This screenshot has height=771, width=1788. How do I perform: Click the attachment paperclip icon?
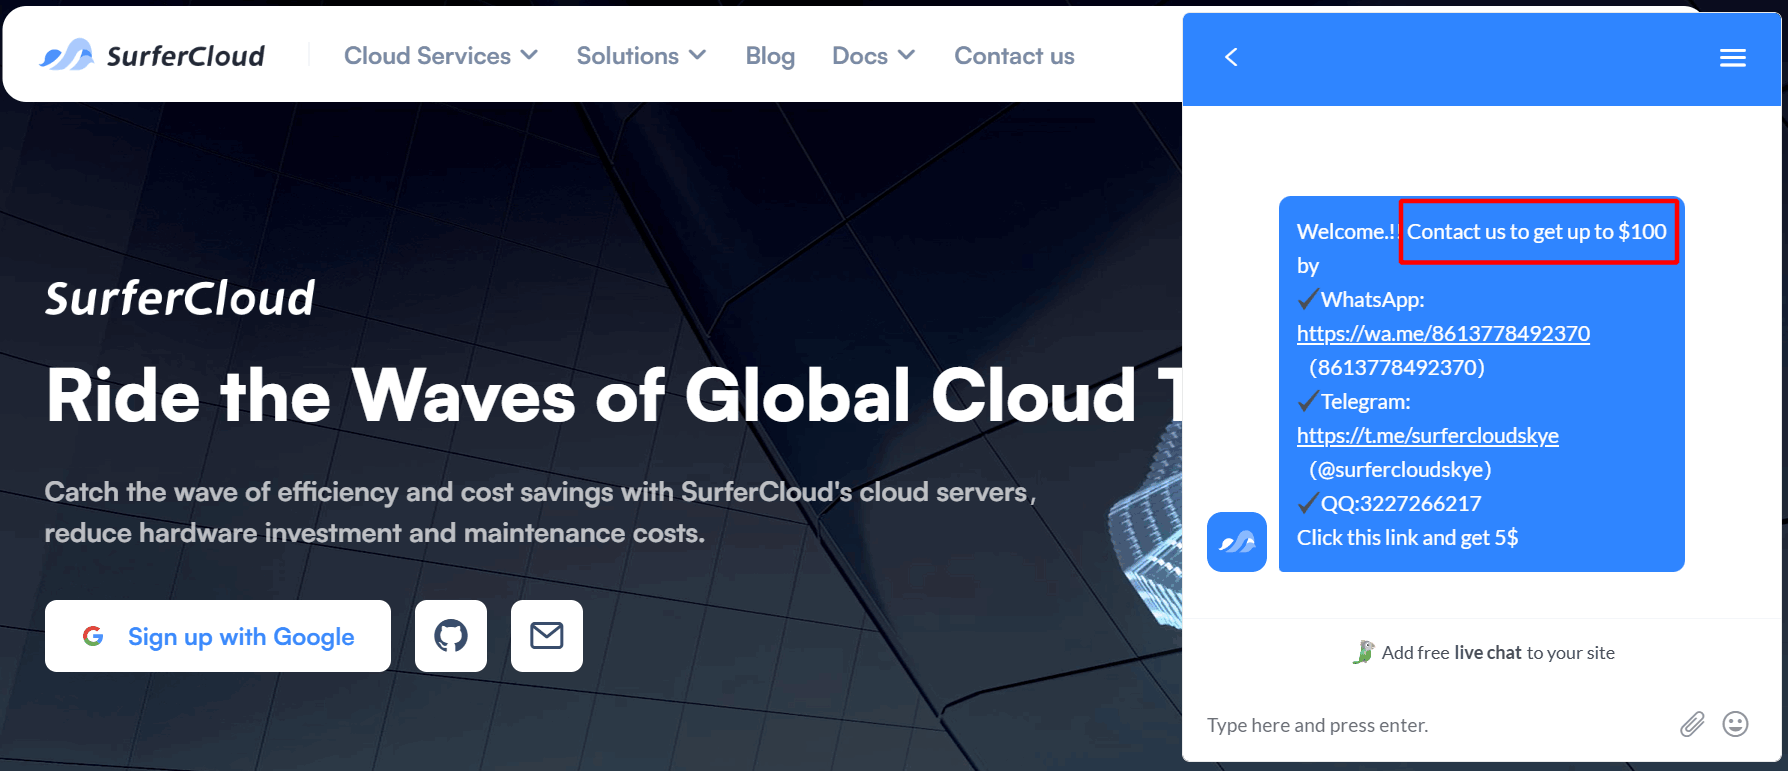point(1692,724)
